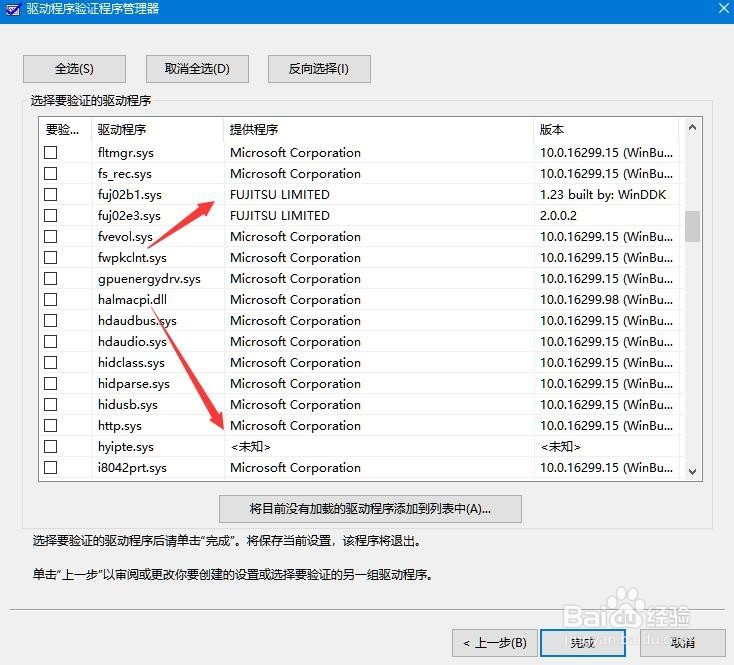Click the driver list scroll down arrow
The height and width of the screenshot is (665, 734).
coord(692,471)
